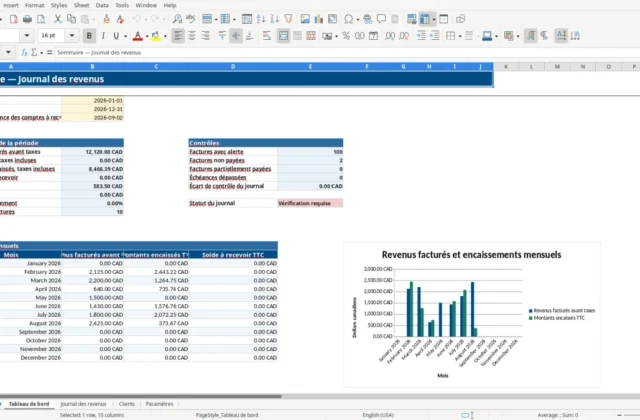
Task: Open currency format dropdown arrow
Action: pyautogui.click(x=336, y=36)
